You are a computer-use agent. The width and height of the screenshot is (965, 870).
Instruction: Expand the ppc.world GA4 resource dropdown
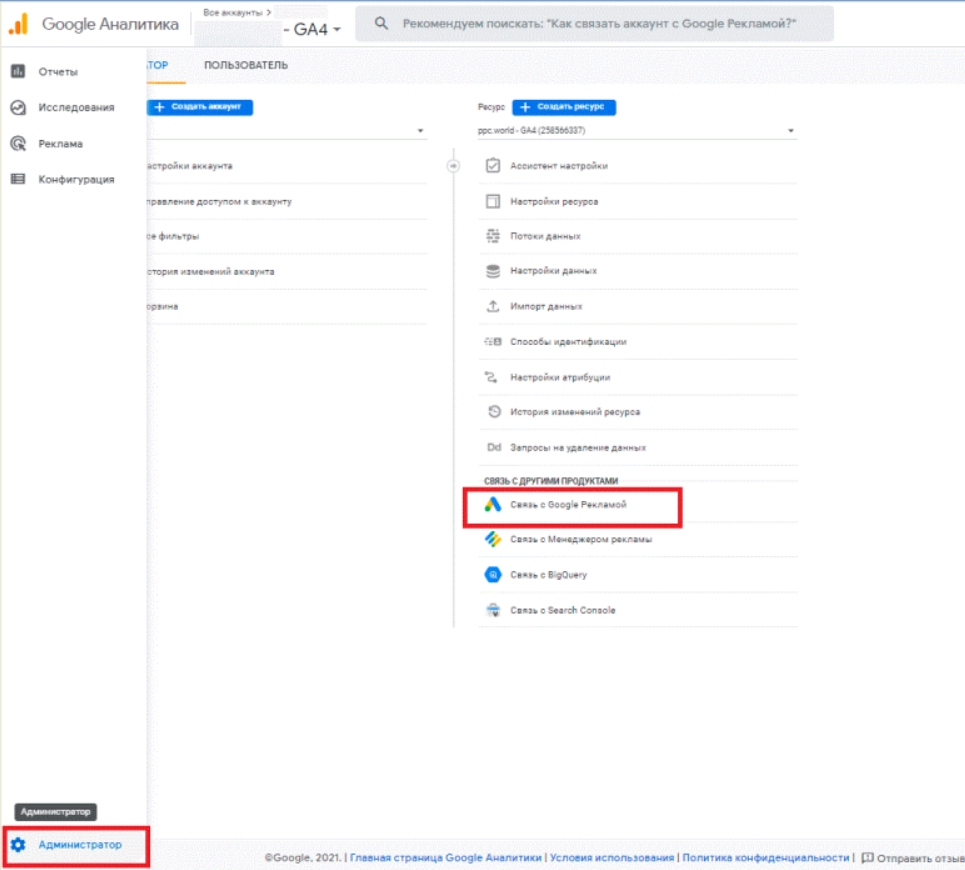(790, 131)
